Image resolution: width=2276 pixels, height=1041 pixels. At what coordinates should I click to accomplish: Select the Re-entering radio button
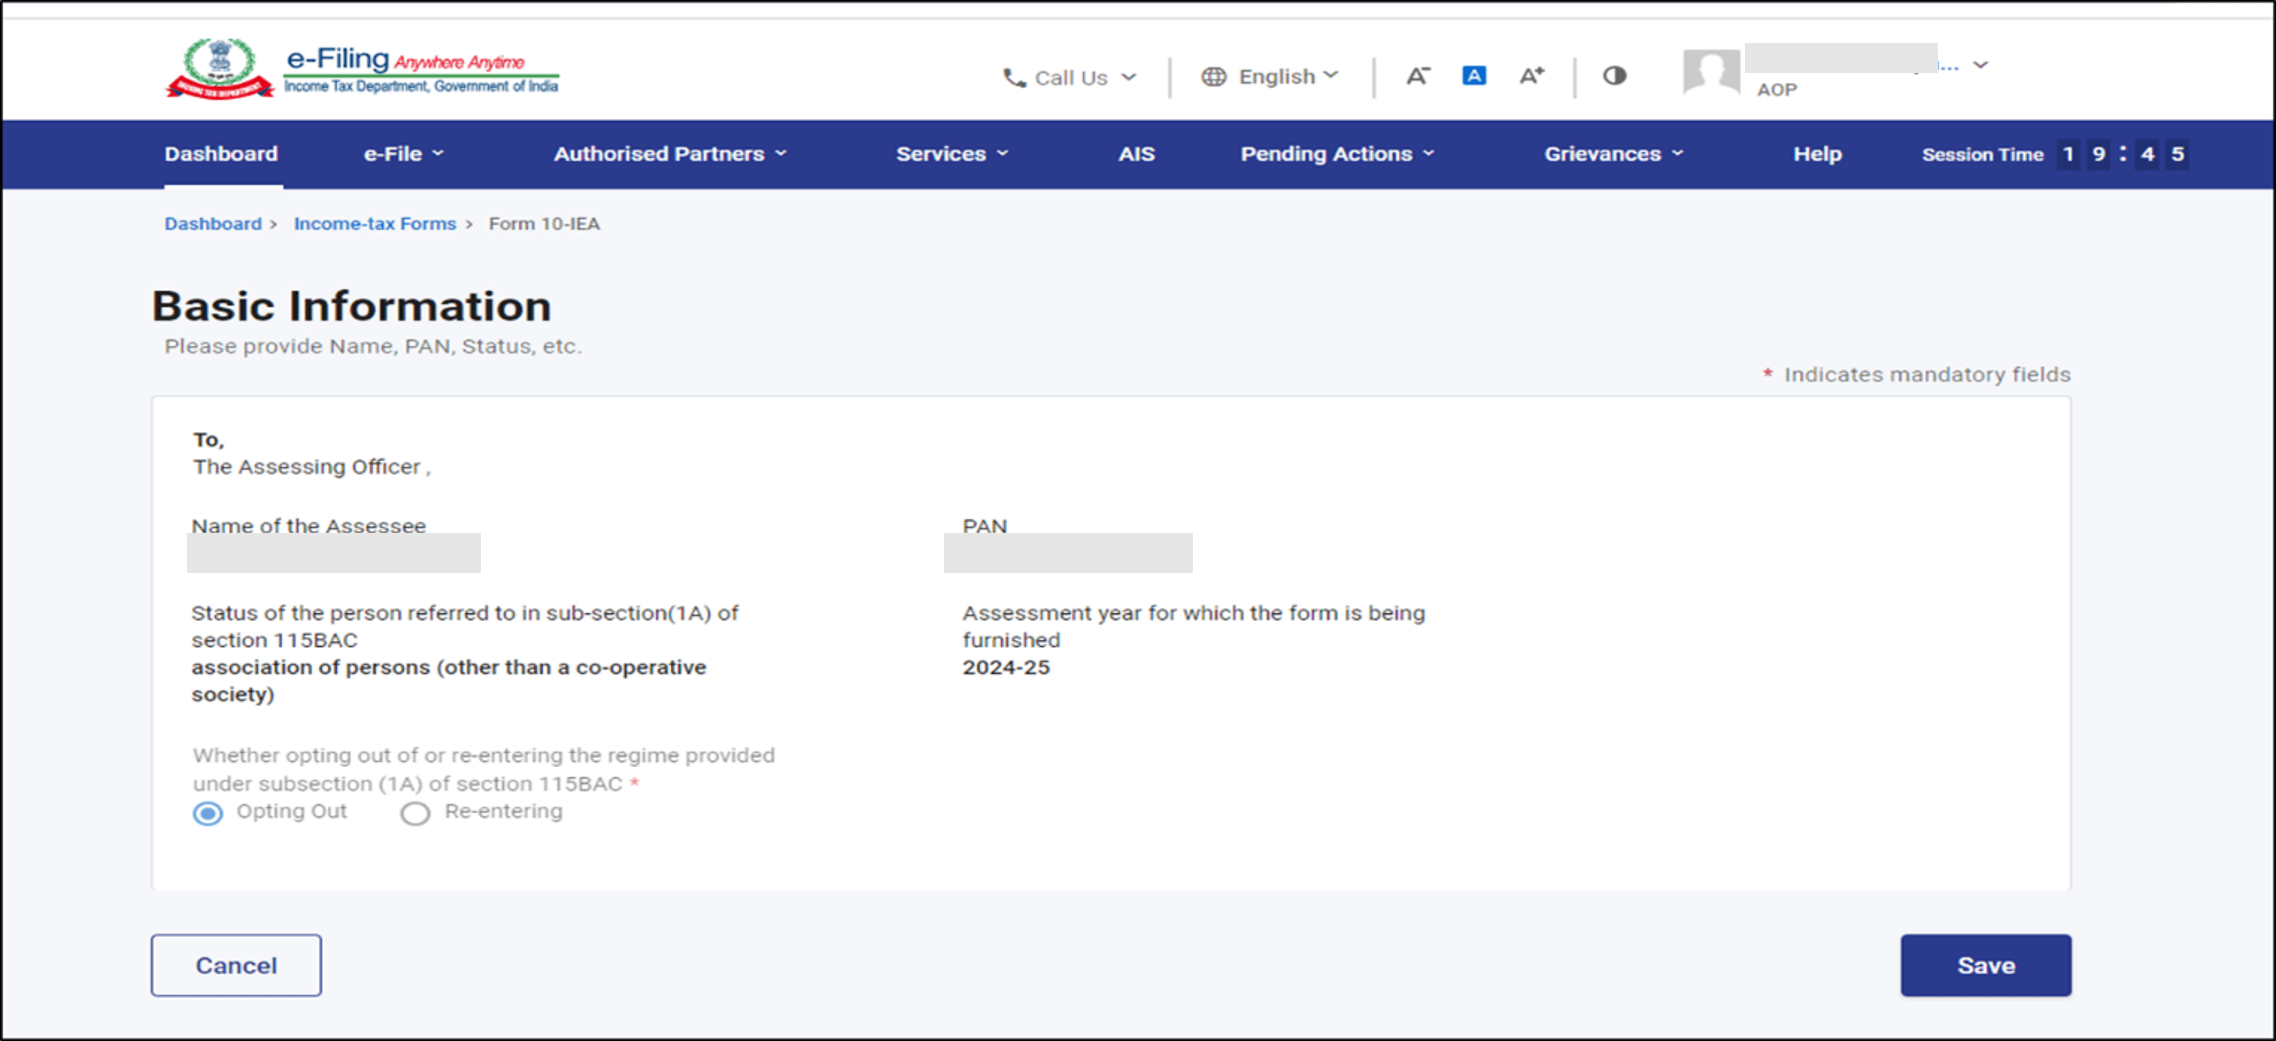415,814
